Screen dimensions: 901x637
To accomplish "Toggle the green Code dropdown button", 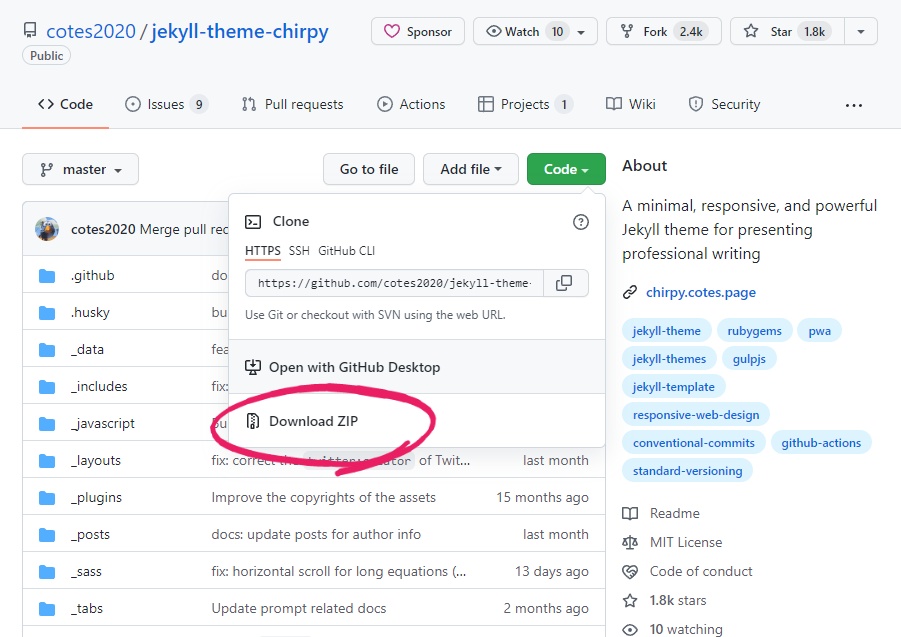I will (x=566, y=169).
